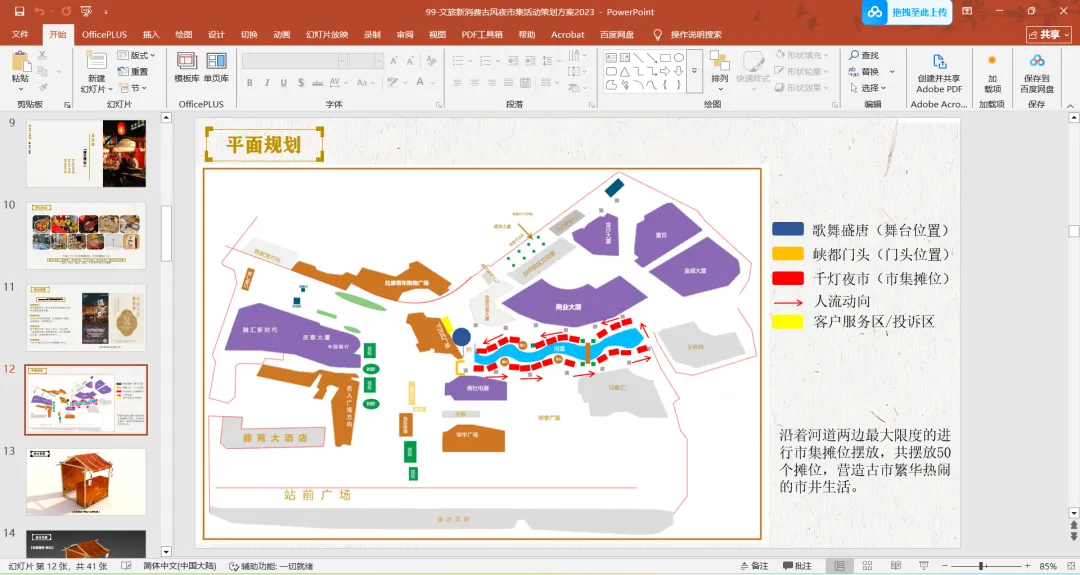The width and height of the screenshot is (1080, 575).
Task: Click the Notes (备注) button
Action: click(754, 566)
